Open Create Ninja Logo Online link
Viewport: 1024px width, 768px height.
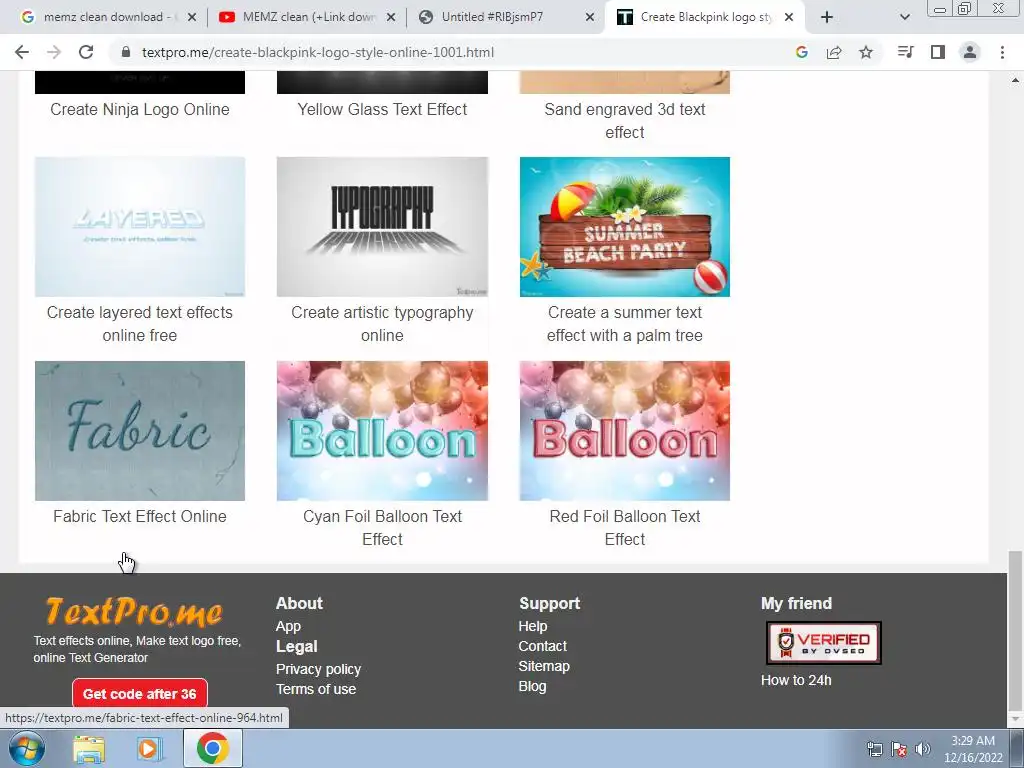point(140,109)
